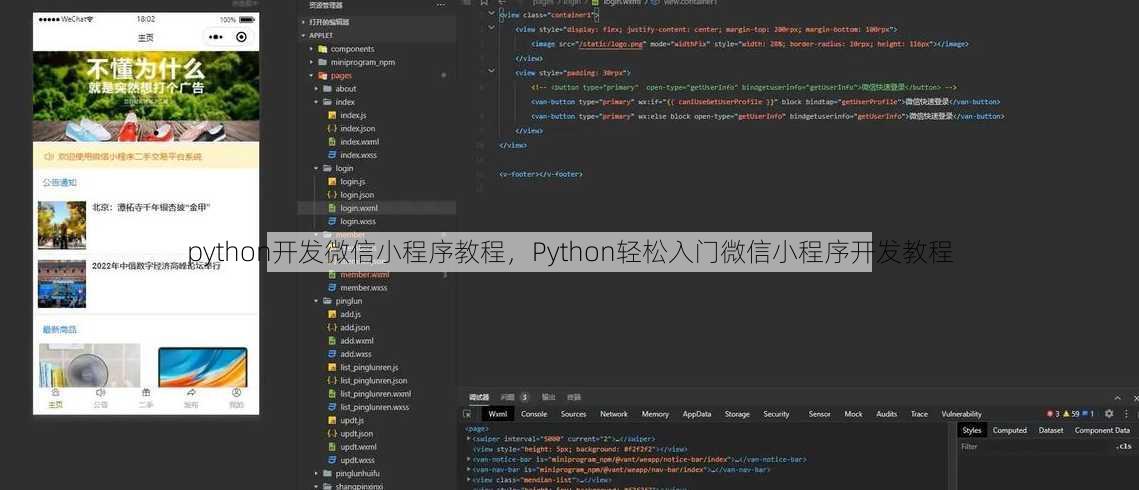Click the updt.wxss file icon
The image size is (1139, 490).
pyautogui.click(x=332, y=460)
